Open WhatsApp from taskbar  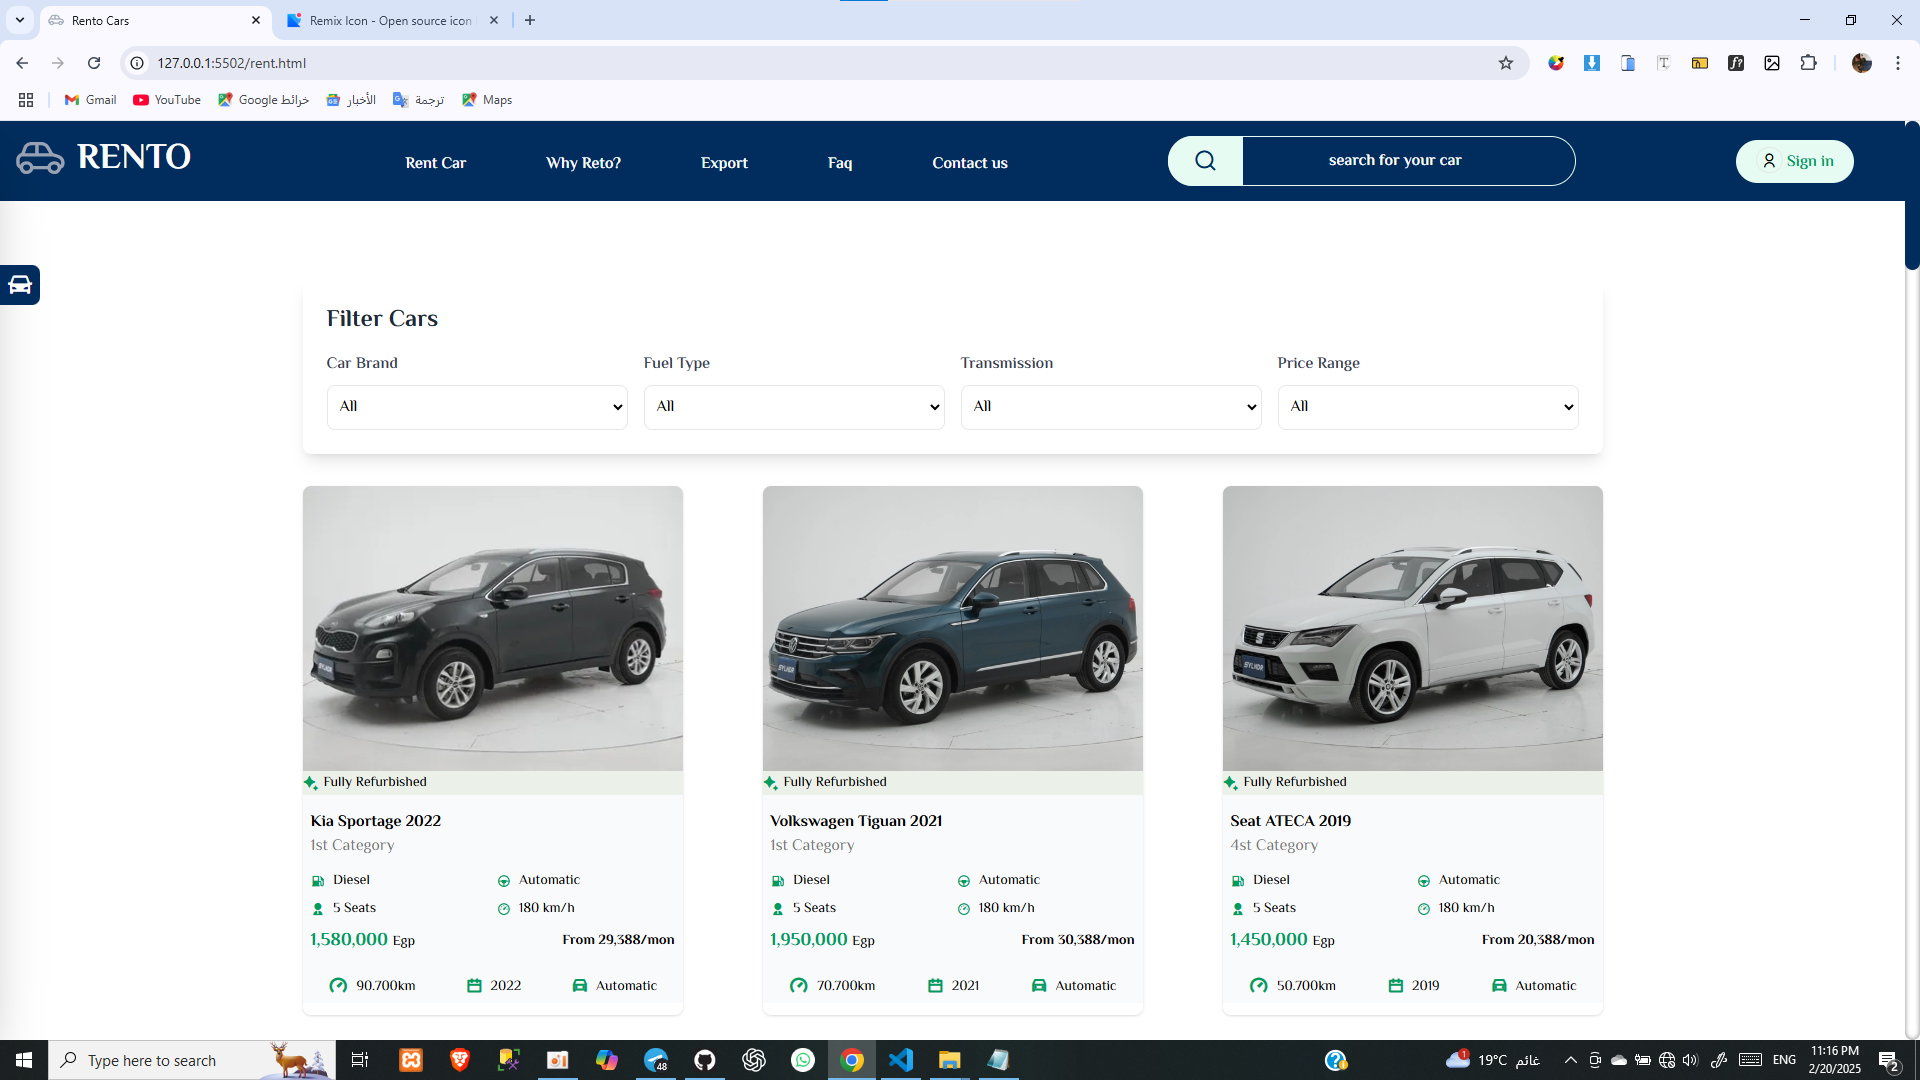tap(803, 1060)
